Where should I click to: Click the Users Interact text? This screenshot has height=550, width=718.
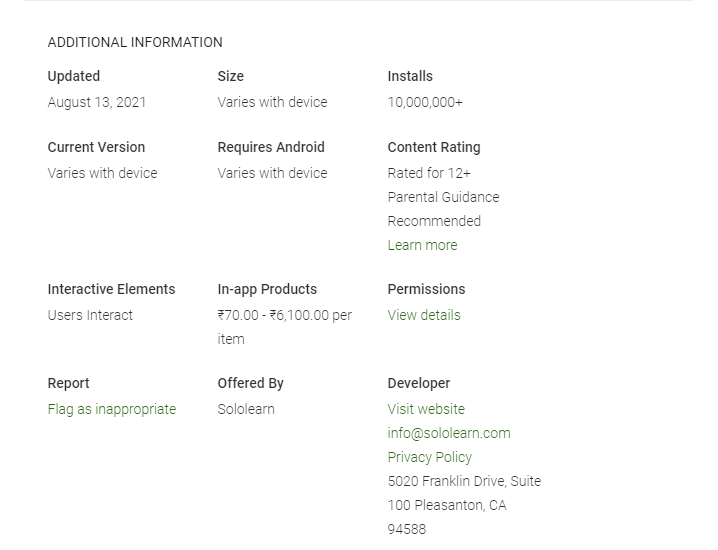pos(90,315)
